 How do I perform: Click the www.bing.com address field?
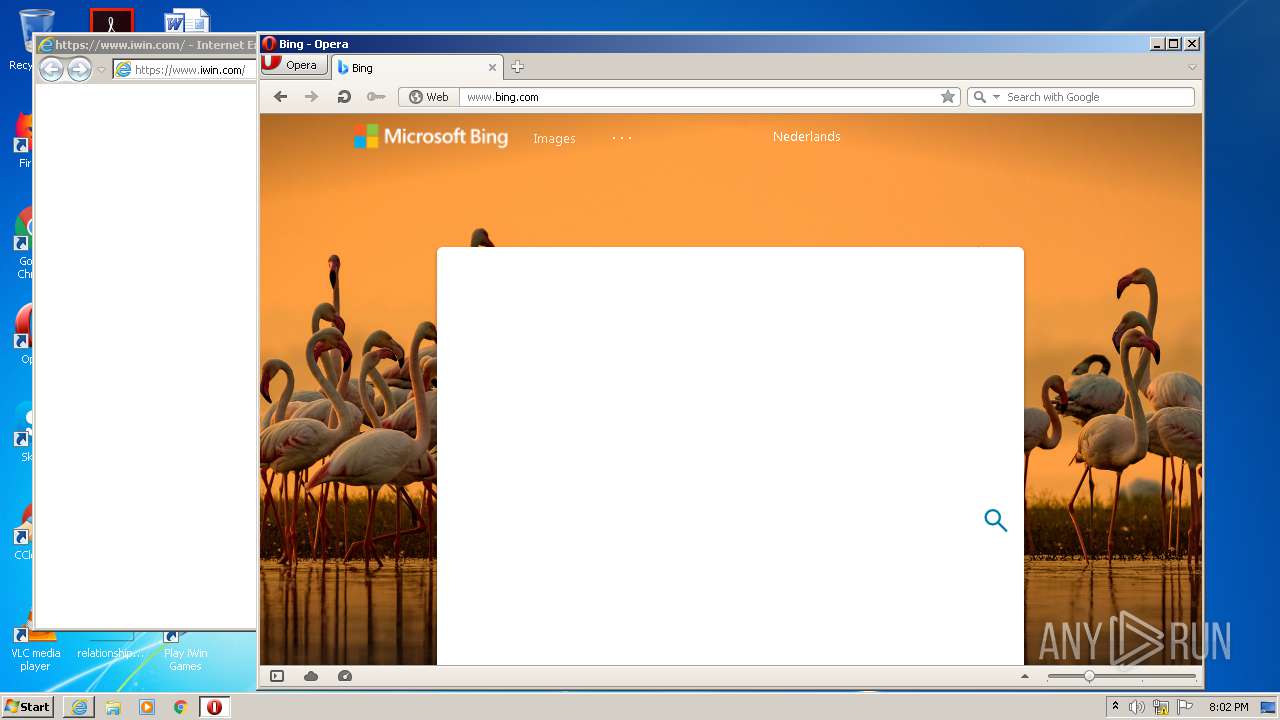tap(698, 97)
